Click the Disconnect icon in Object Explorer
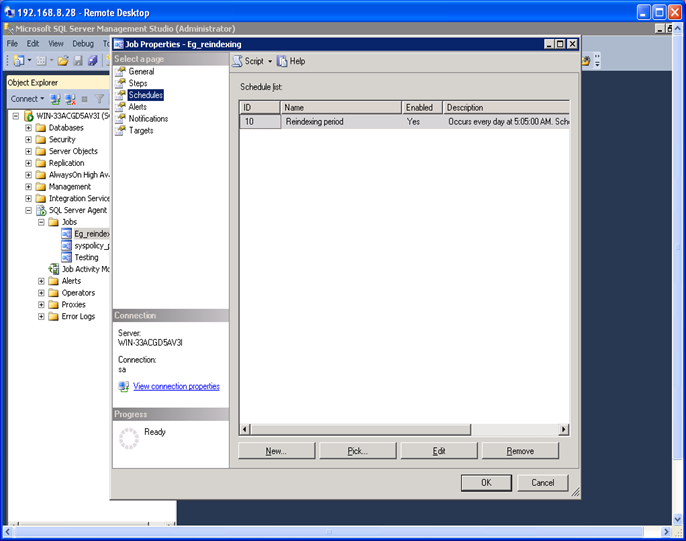Viewport: 686px width, 541px height. [x=70, y=99]
